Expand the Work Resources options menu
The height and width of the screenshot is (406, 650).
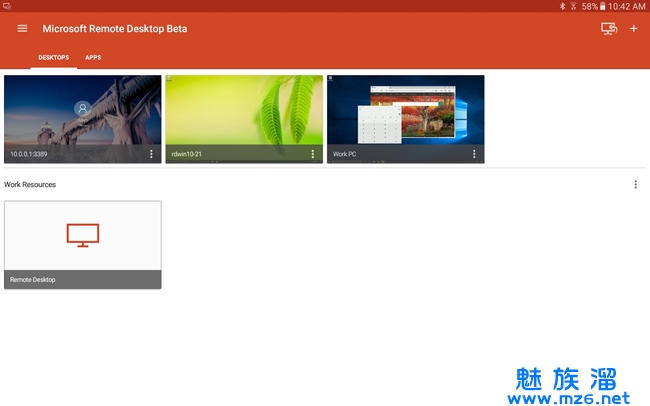coord(635,185)
